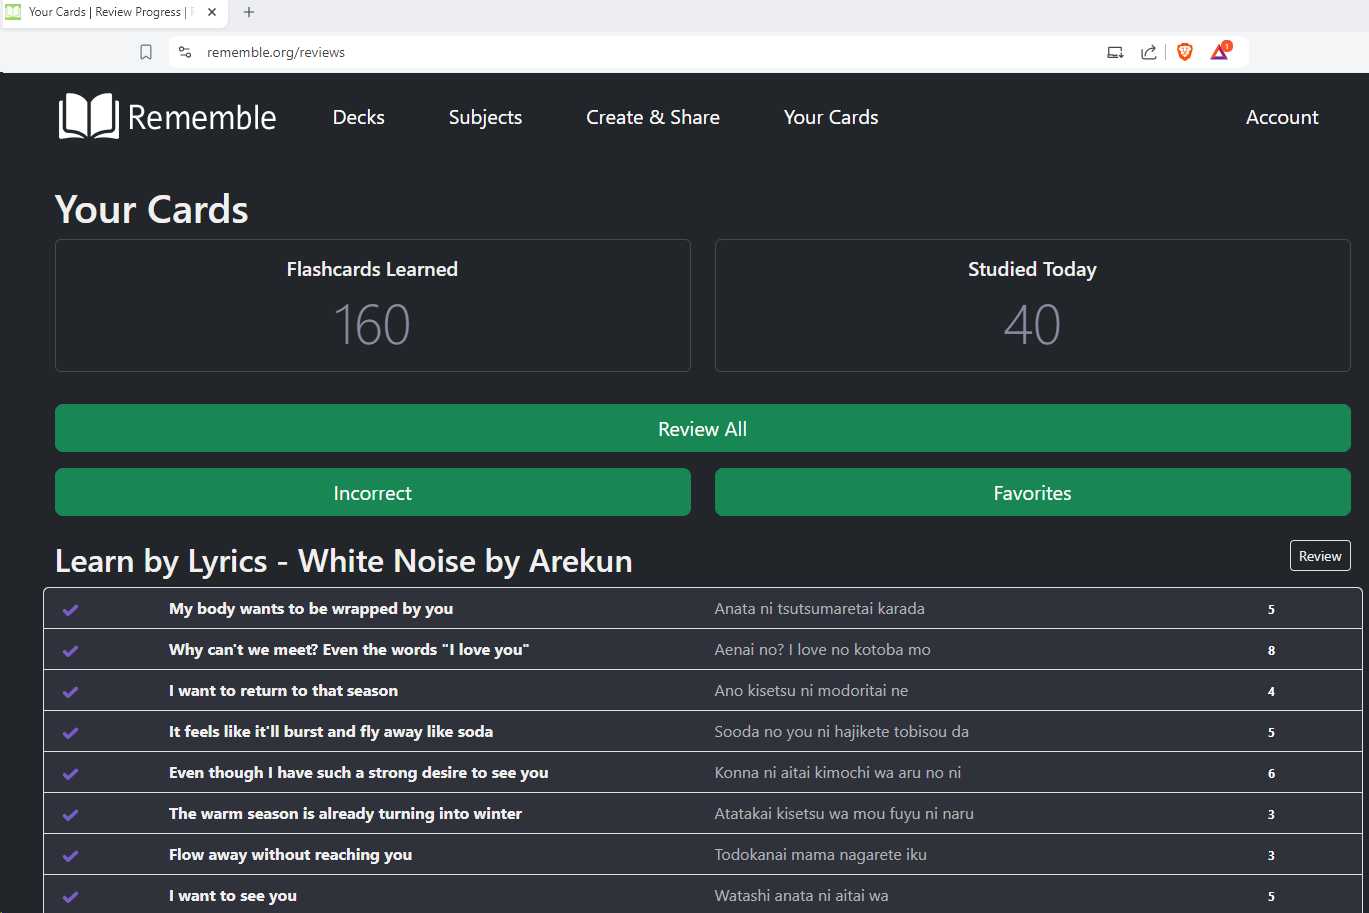Image resolution: width=1369 pixels, height=913 pixels.
Task: Click Review for the White Noise deck
Action: 1320,556
